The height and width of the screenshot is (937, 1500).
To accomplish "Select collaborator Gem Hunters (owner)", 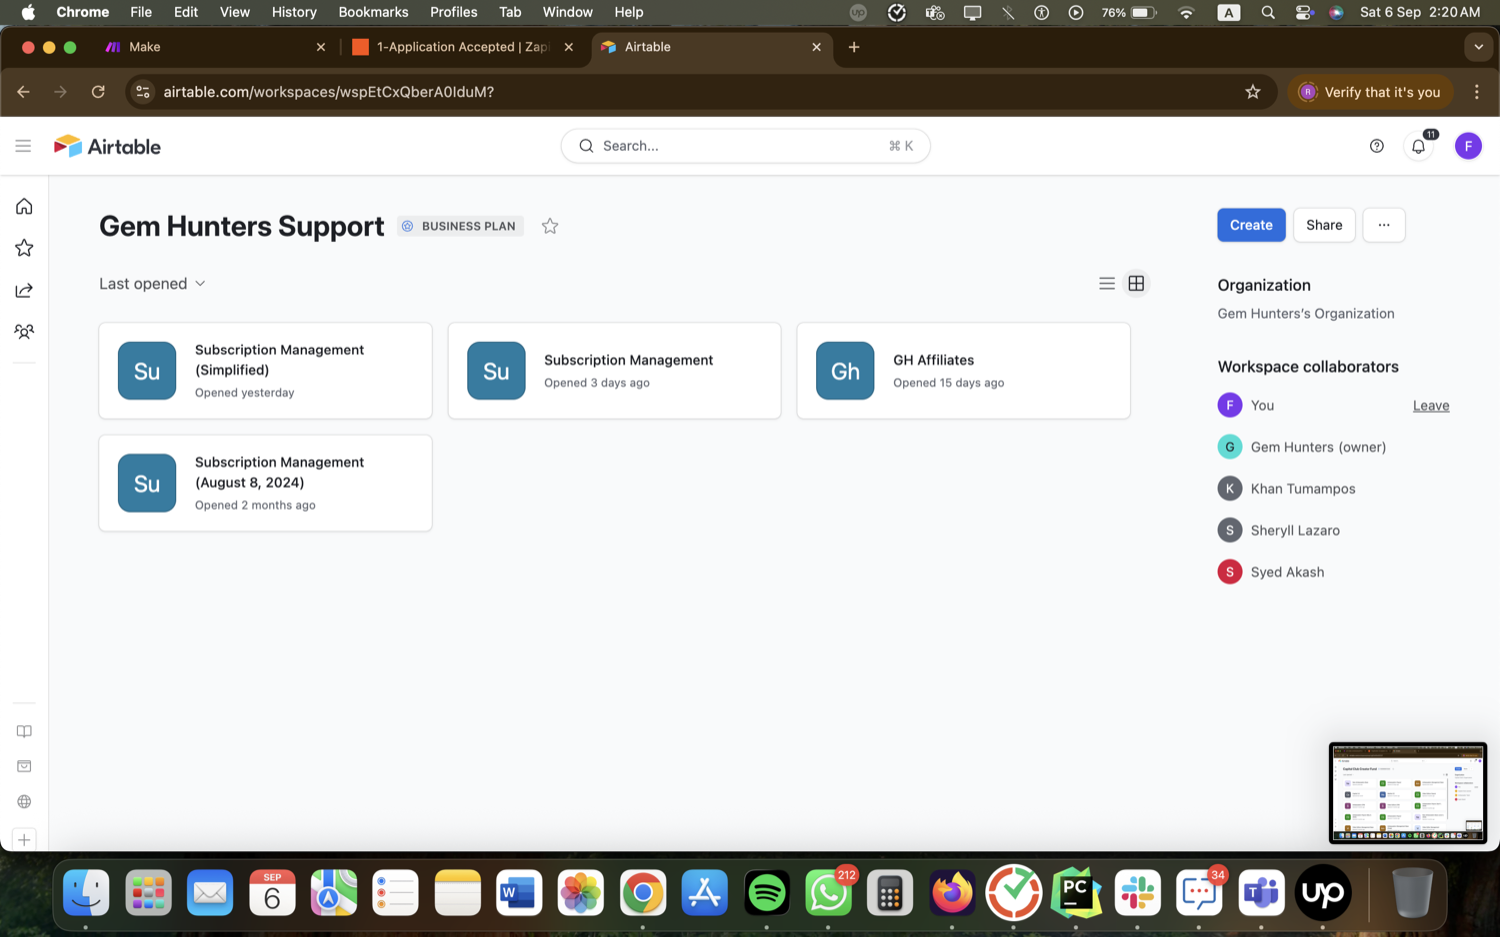I will [x=1302, y=447].
